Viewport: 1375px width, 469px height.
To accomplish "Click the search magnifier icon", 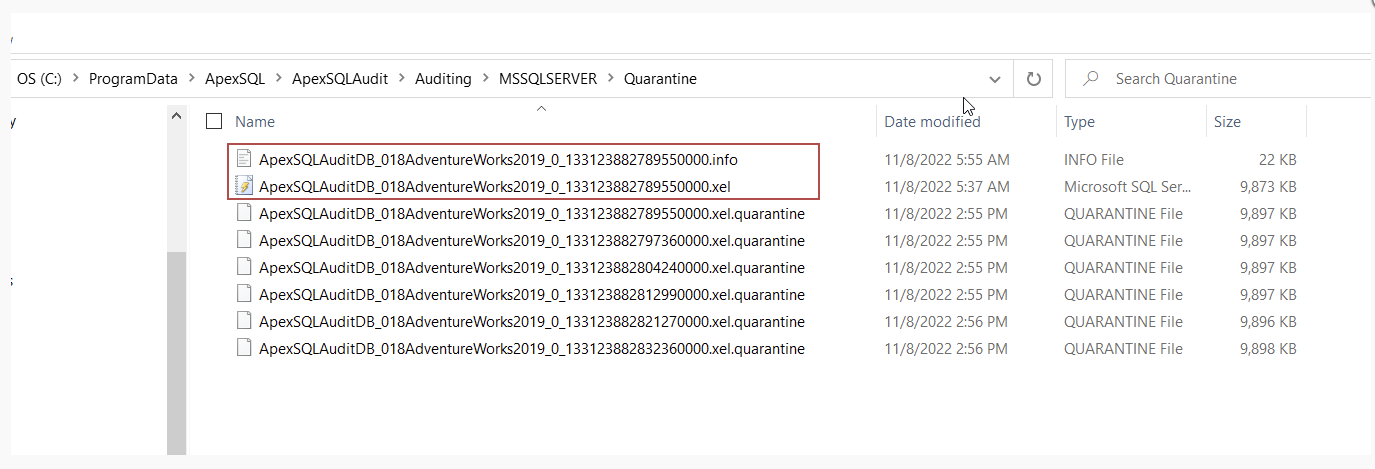I will click(1092, 78).
